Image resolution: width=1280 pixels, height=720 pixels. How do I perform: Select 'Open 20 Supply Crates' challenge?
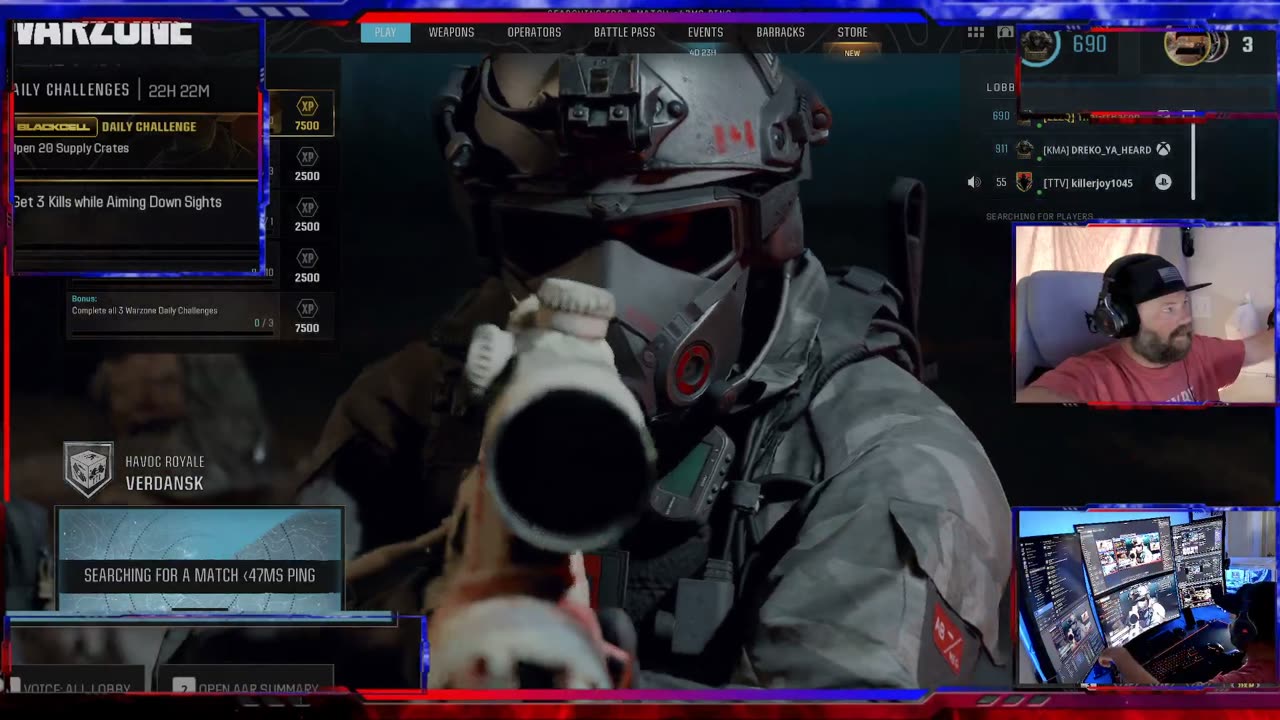pos(71,148)
